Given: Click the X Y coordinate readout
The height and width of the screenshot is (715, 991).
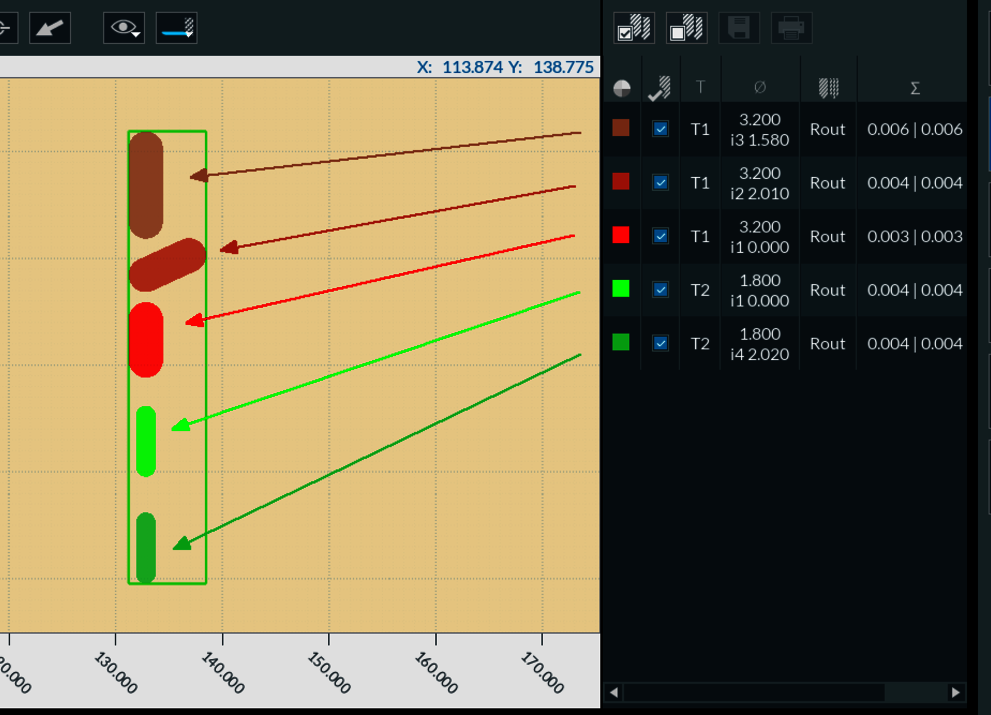Looking at the screenshot, I should point(505,67).
